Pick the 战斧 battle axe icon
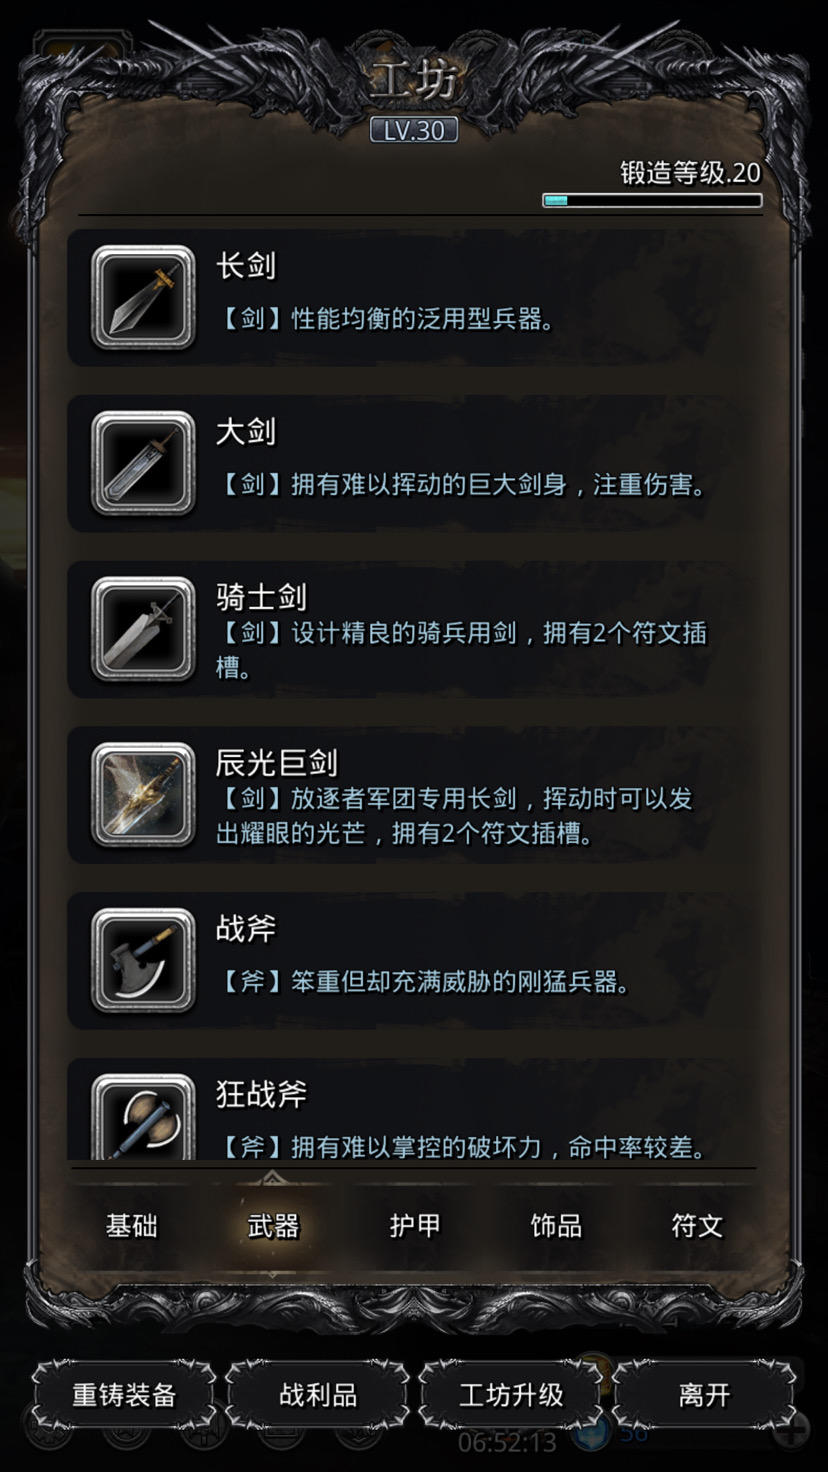The image size is (828, 1472). click(143, 961)
